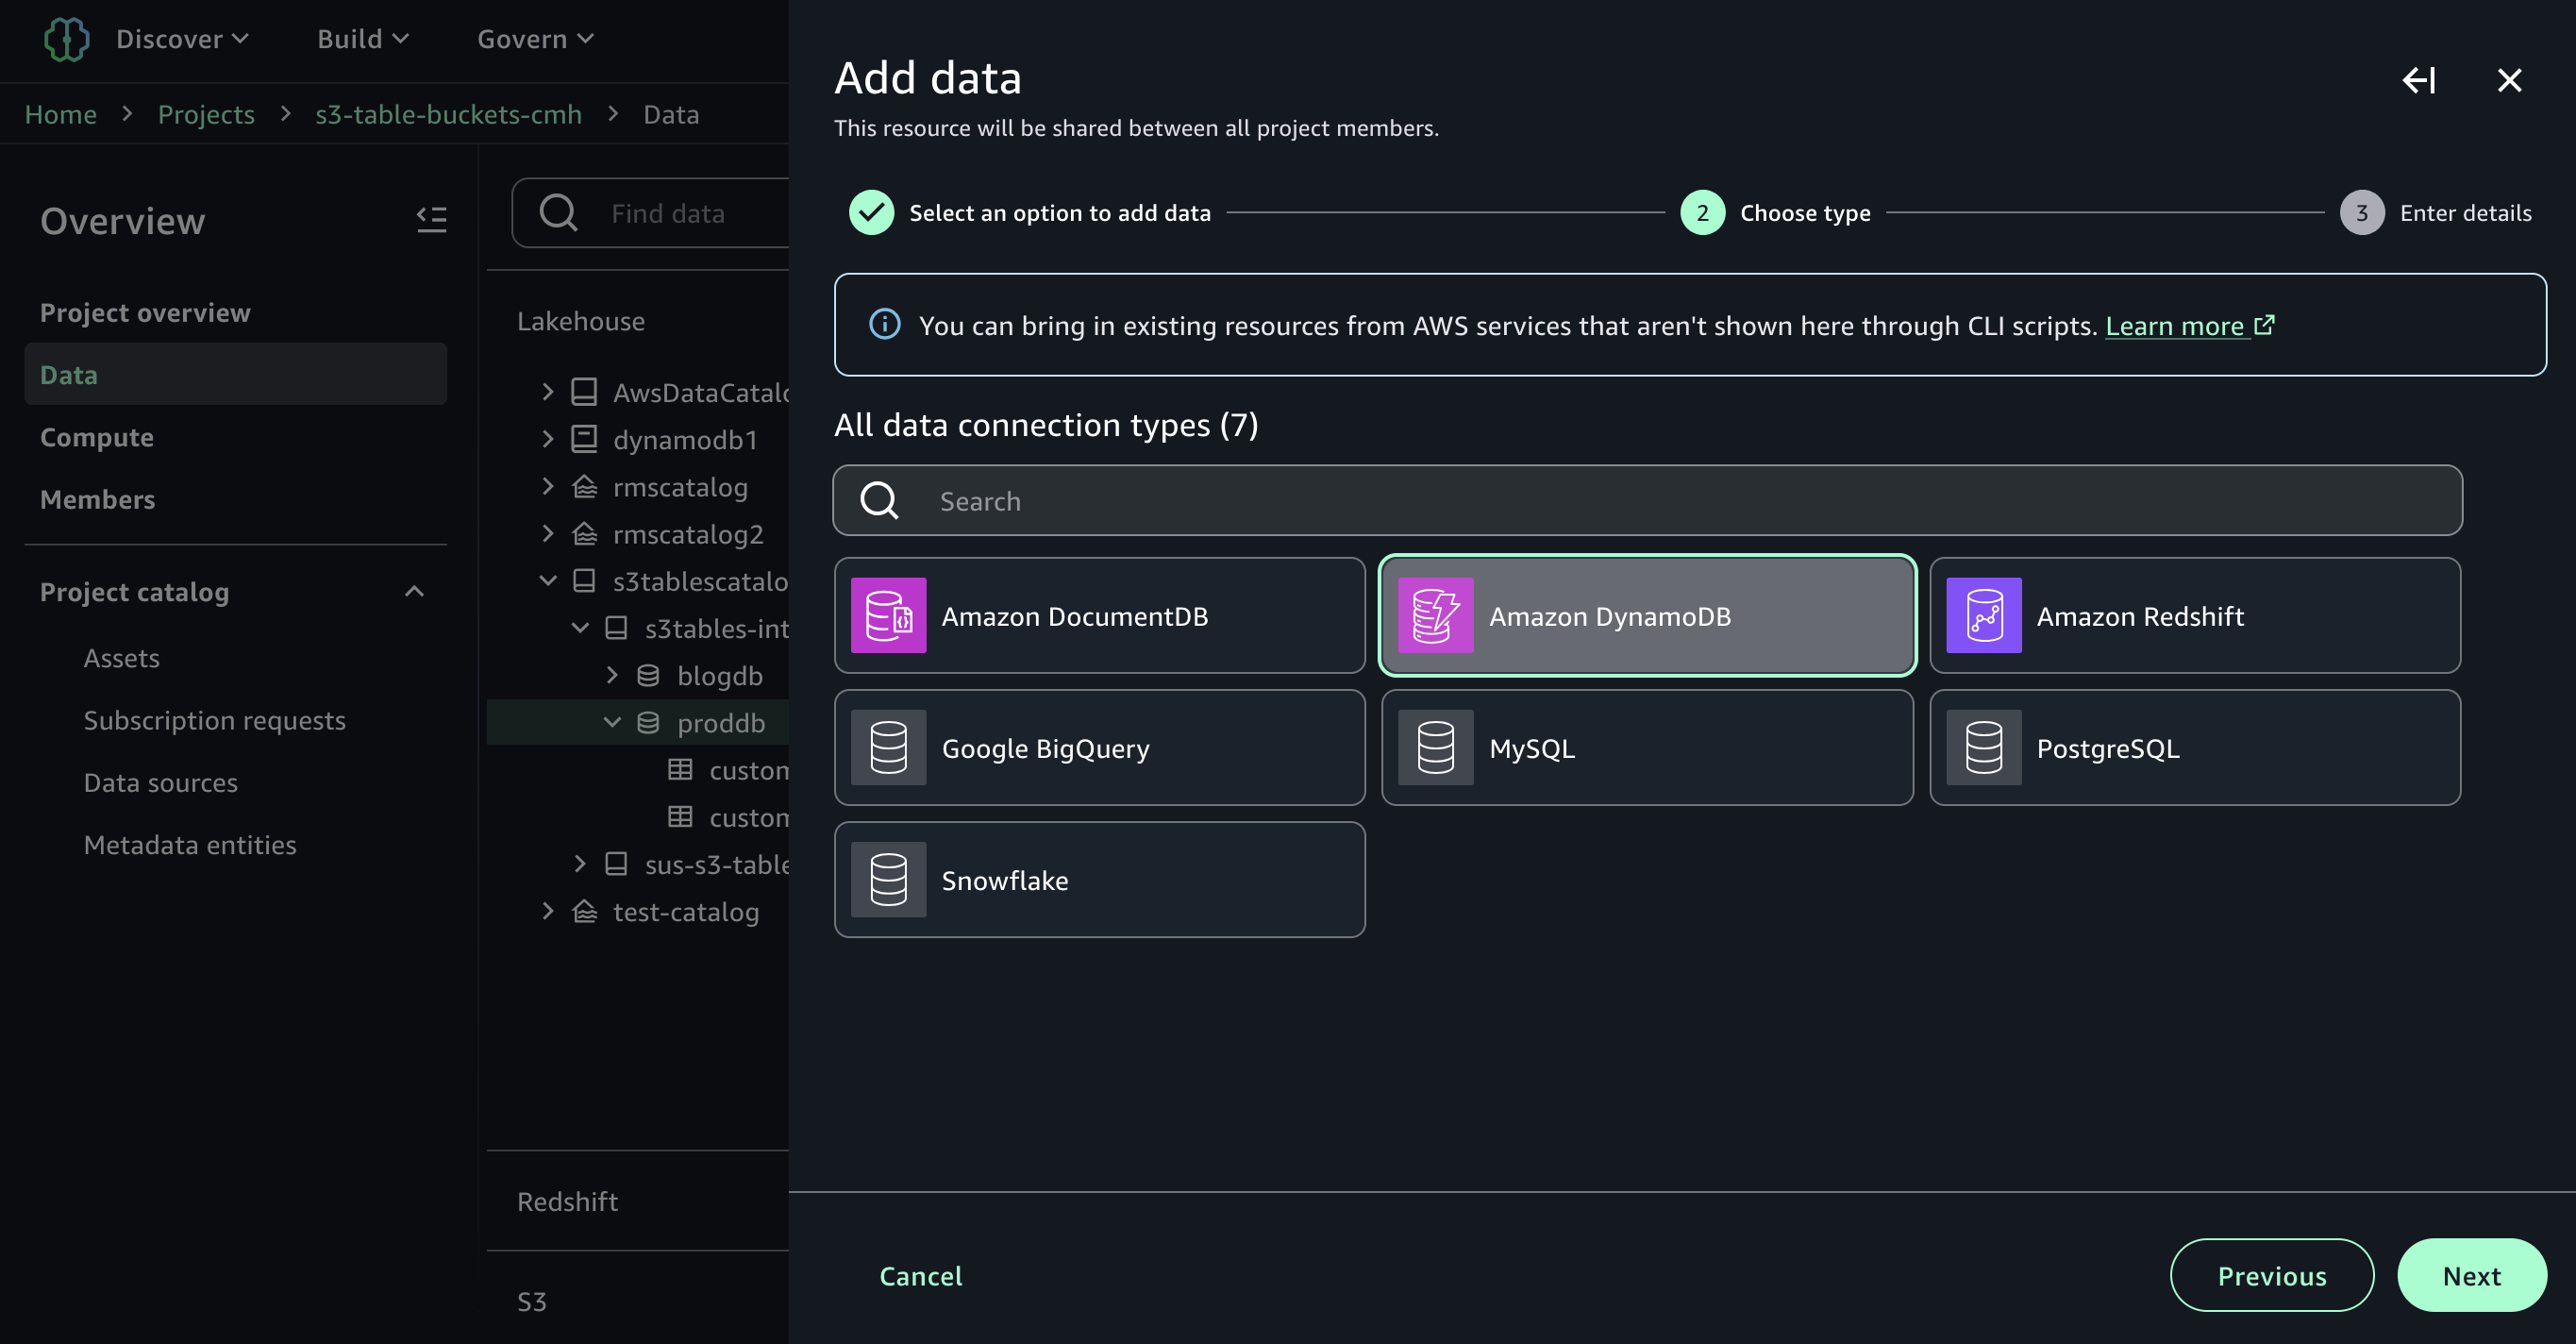
Task: Collapse the proddb database node
Action: pos(612,722)
